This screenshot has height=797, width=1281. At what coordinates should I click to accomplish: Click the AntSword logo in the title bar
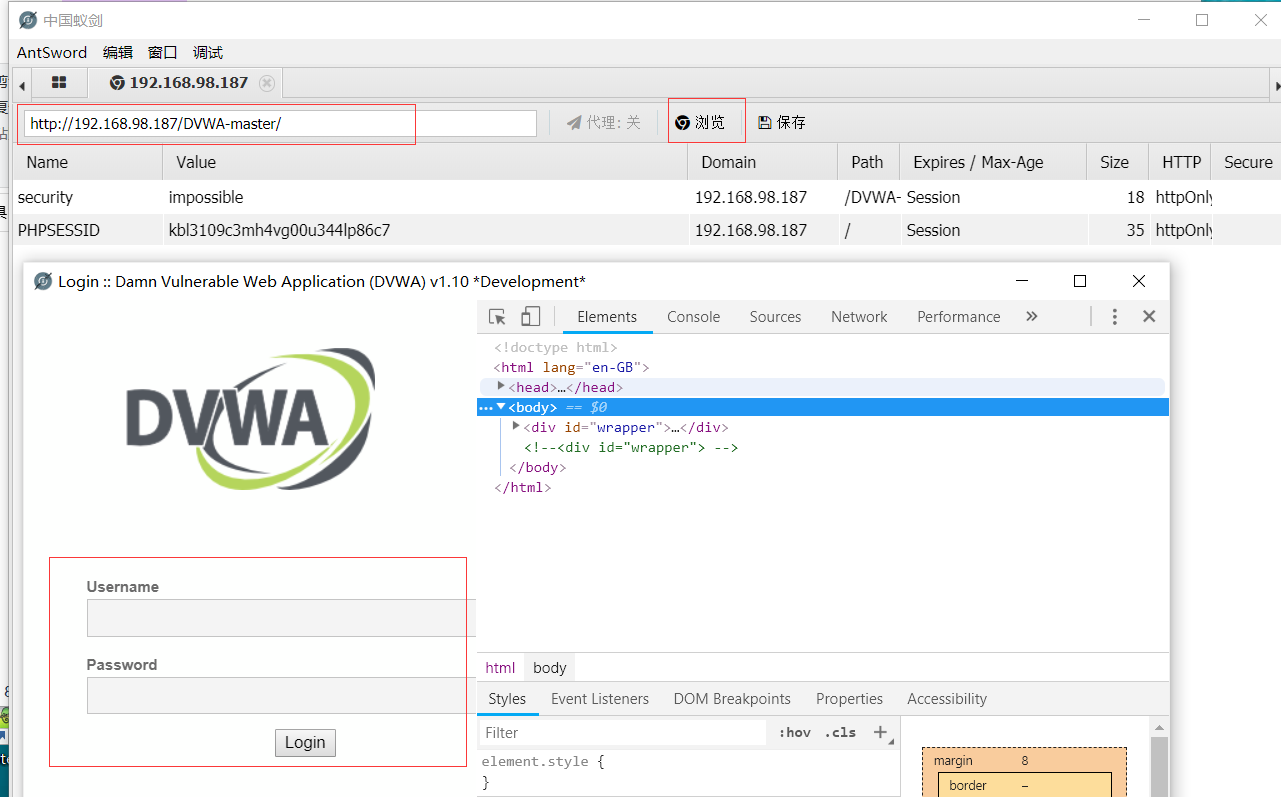pos(27,19)
